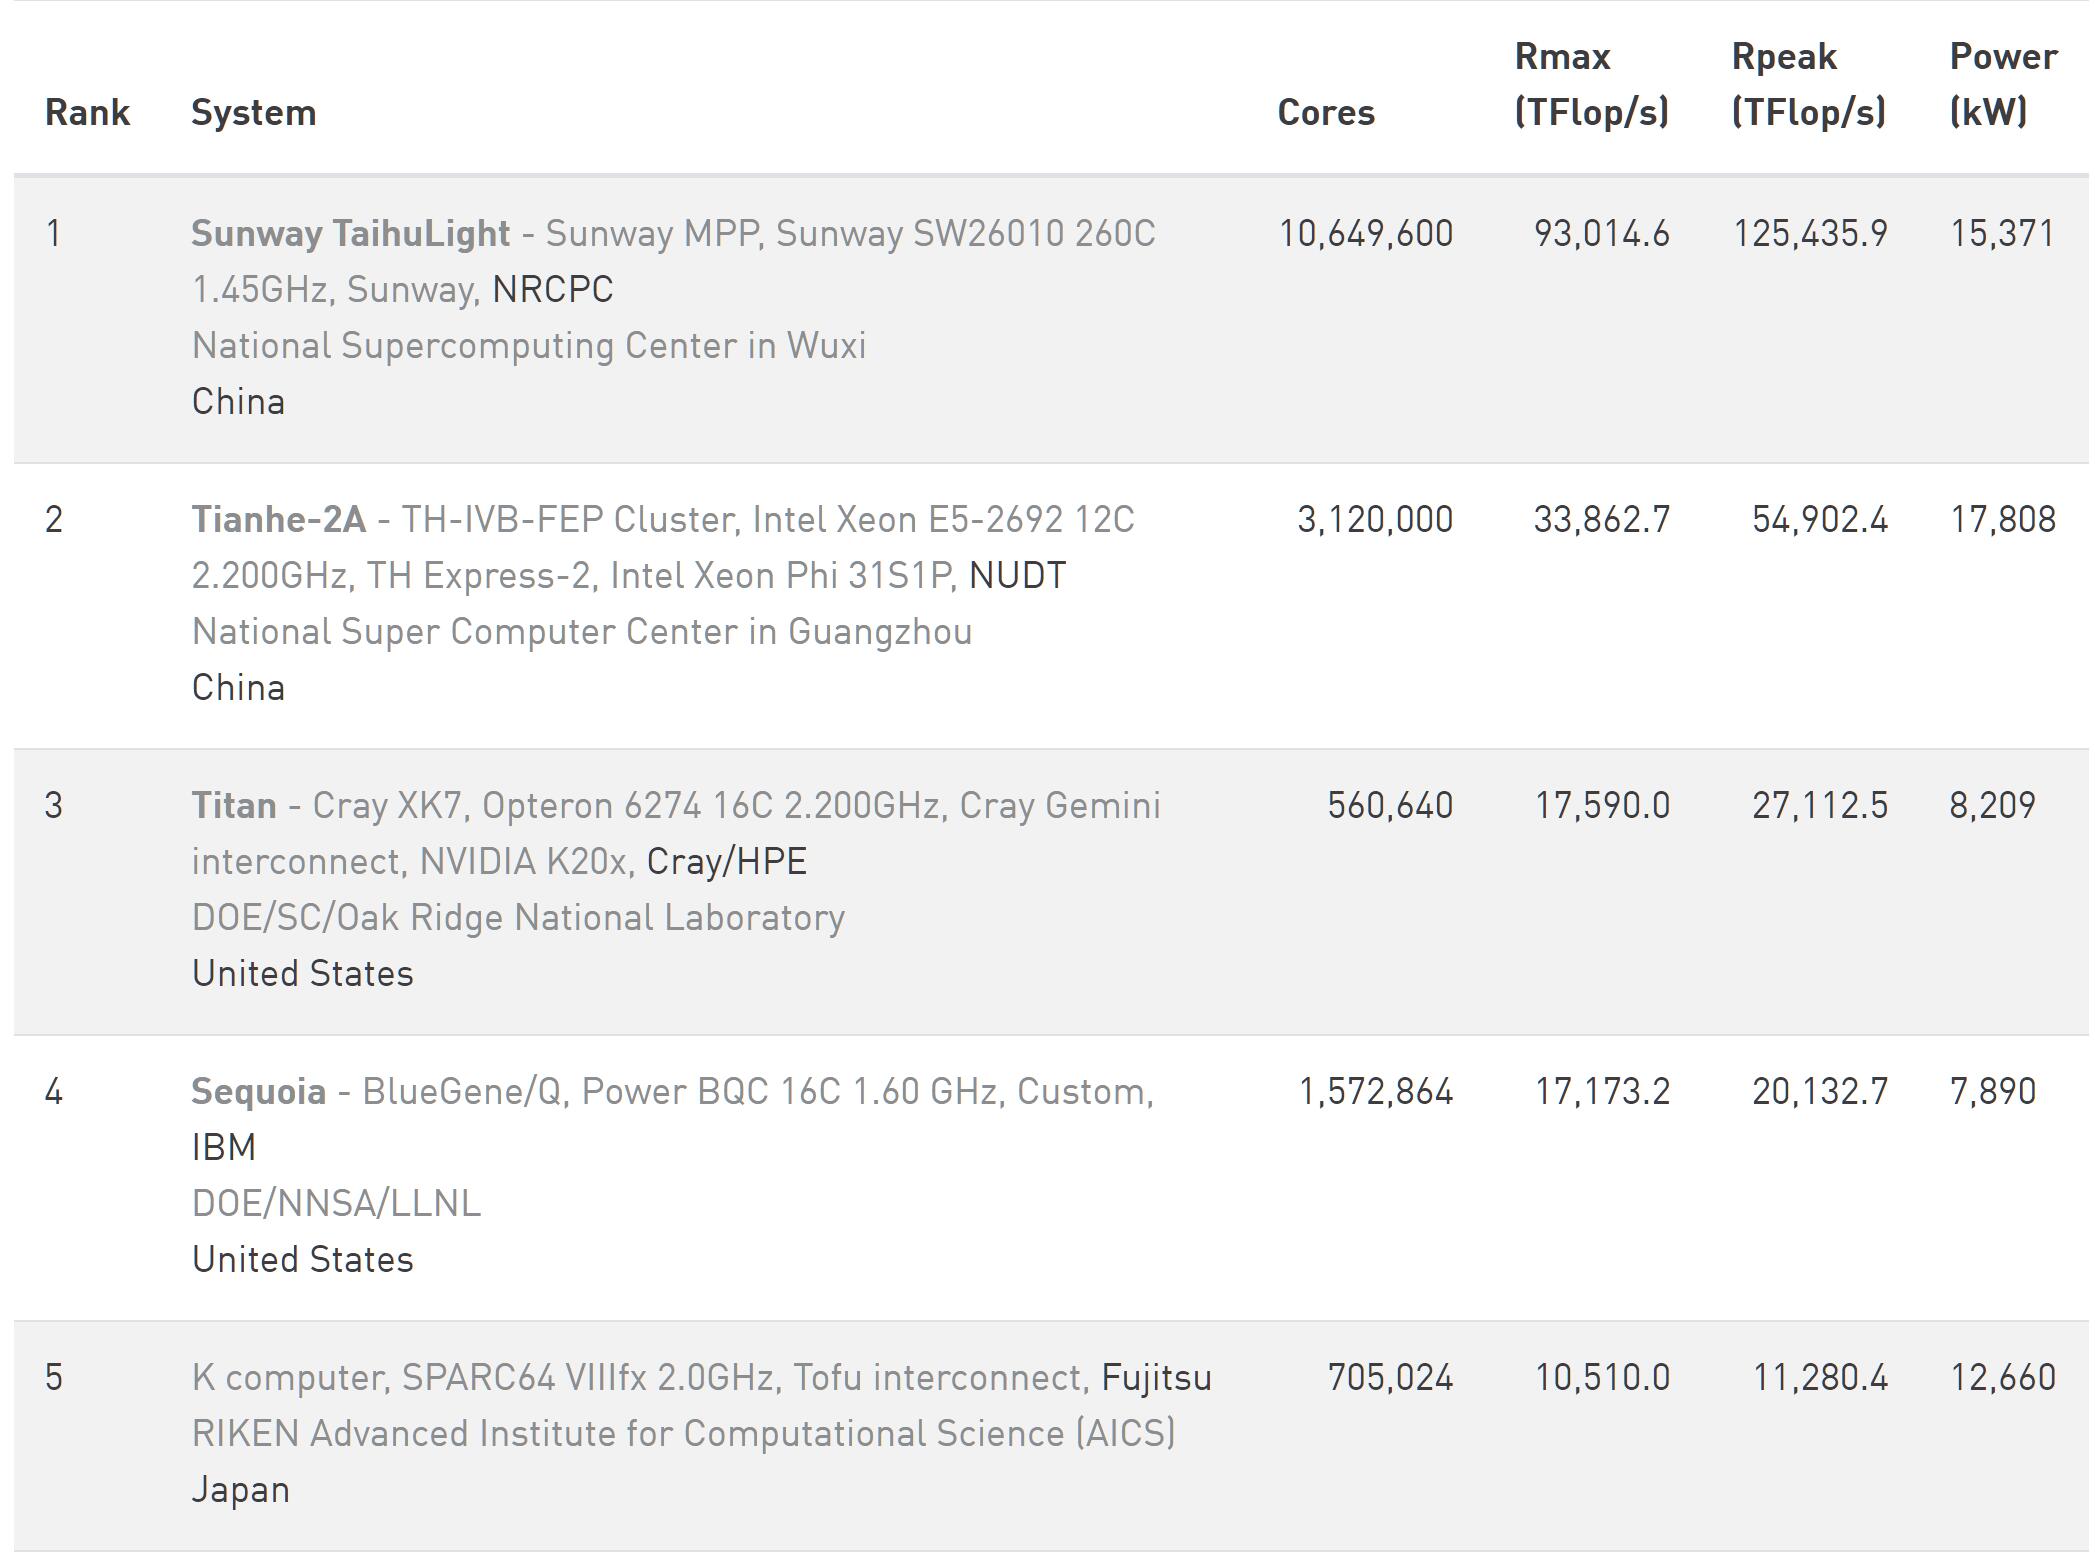The height and width of the screenshot is (1554, 2095).
Task: Click the NRCPC manufacturer text
Action: pos(553,290)
